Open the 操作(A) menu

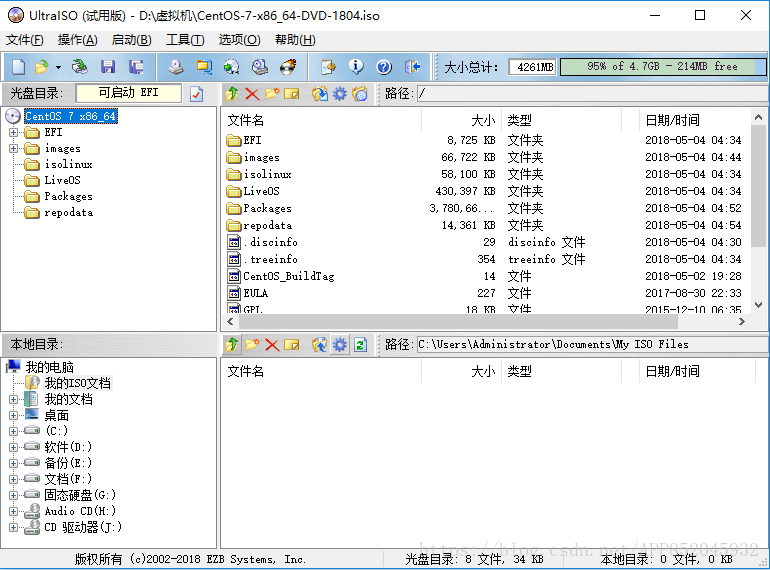pos(78,40)
